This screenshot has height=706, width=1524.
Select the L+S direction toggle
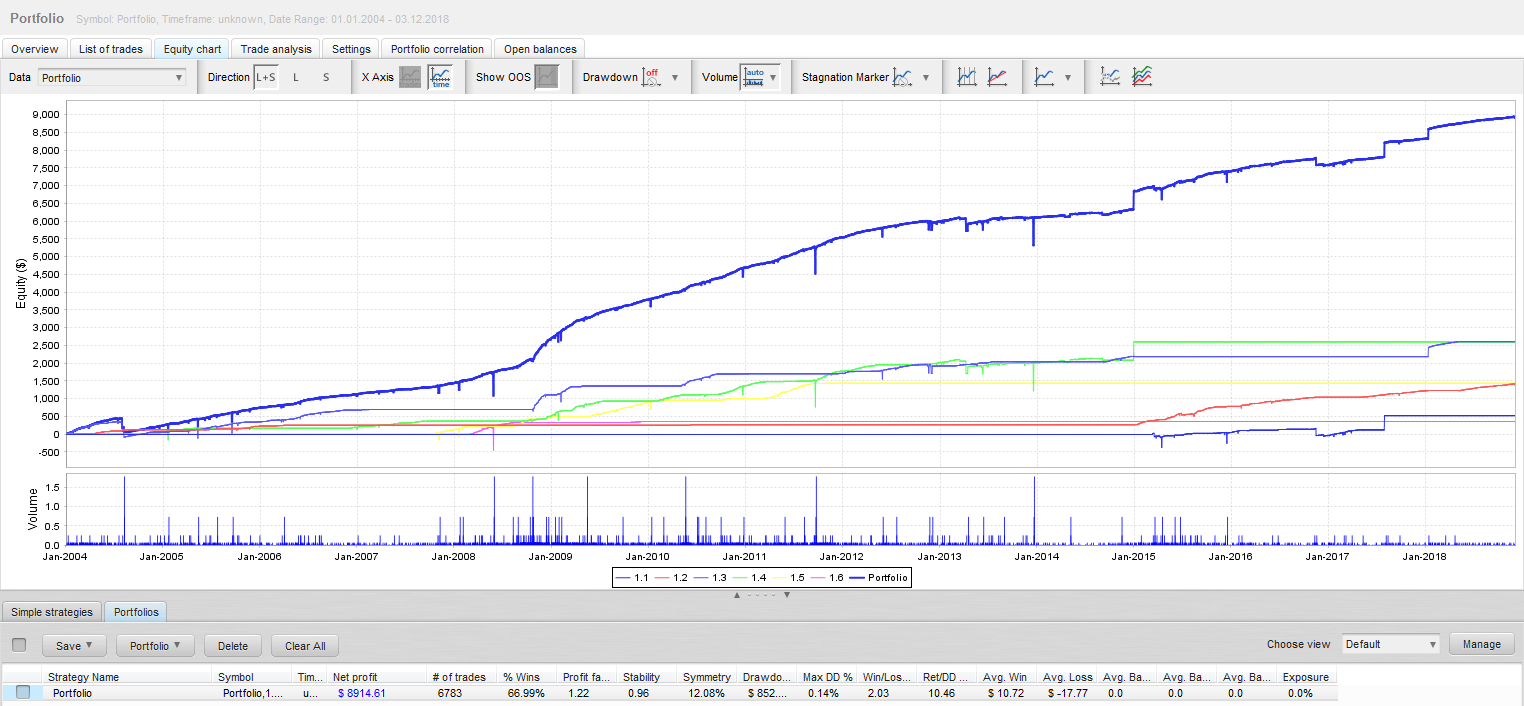[x=266, y=77]
